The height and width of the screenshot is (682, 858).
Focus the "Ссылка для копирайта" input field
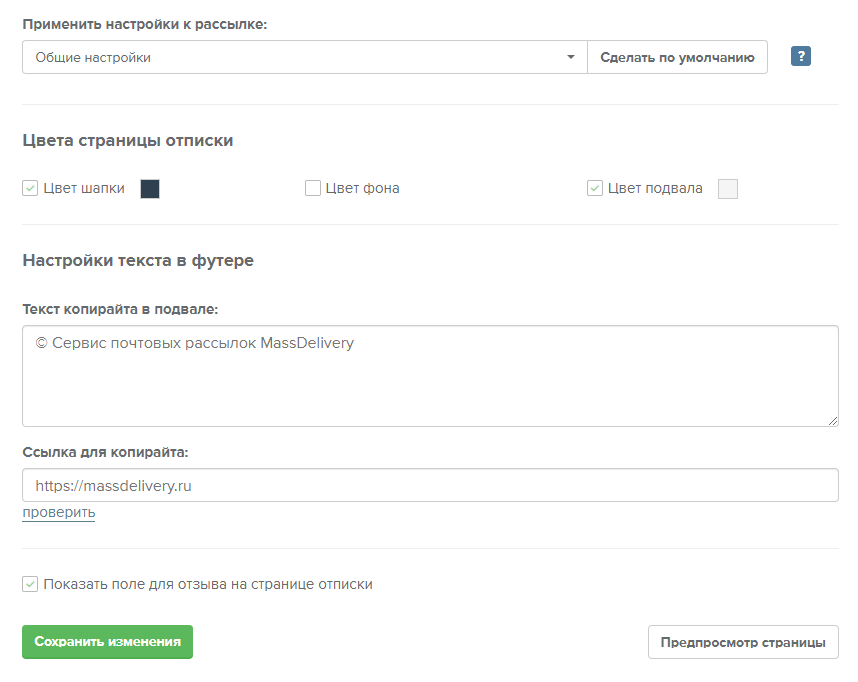tap(430, 485)
